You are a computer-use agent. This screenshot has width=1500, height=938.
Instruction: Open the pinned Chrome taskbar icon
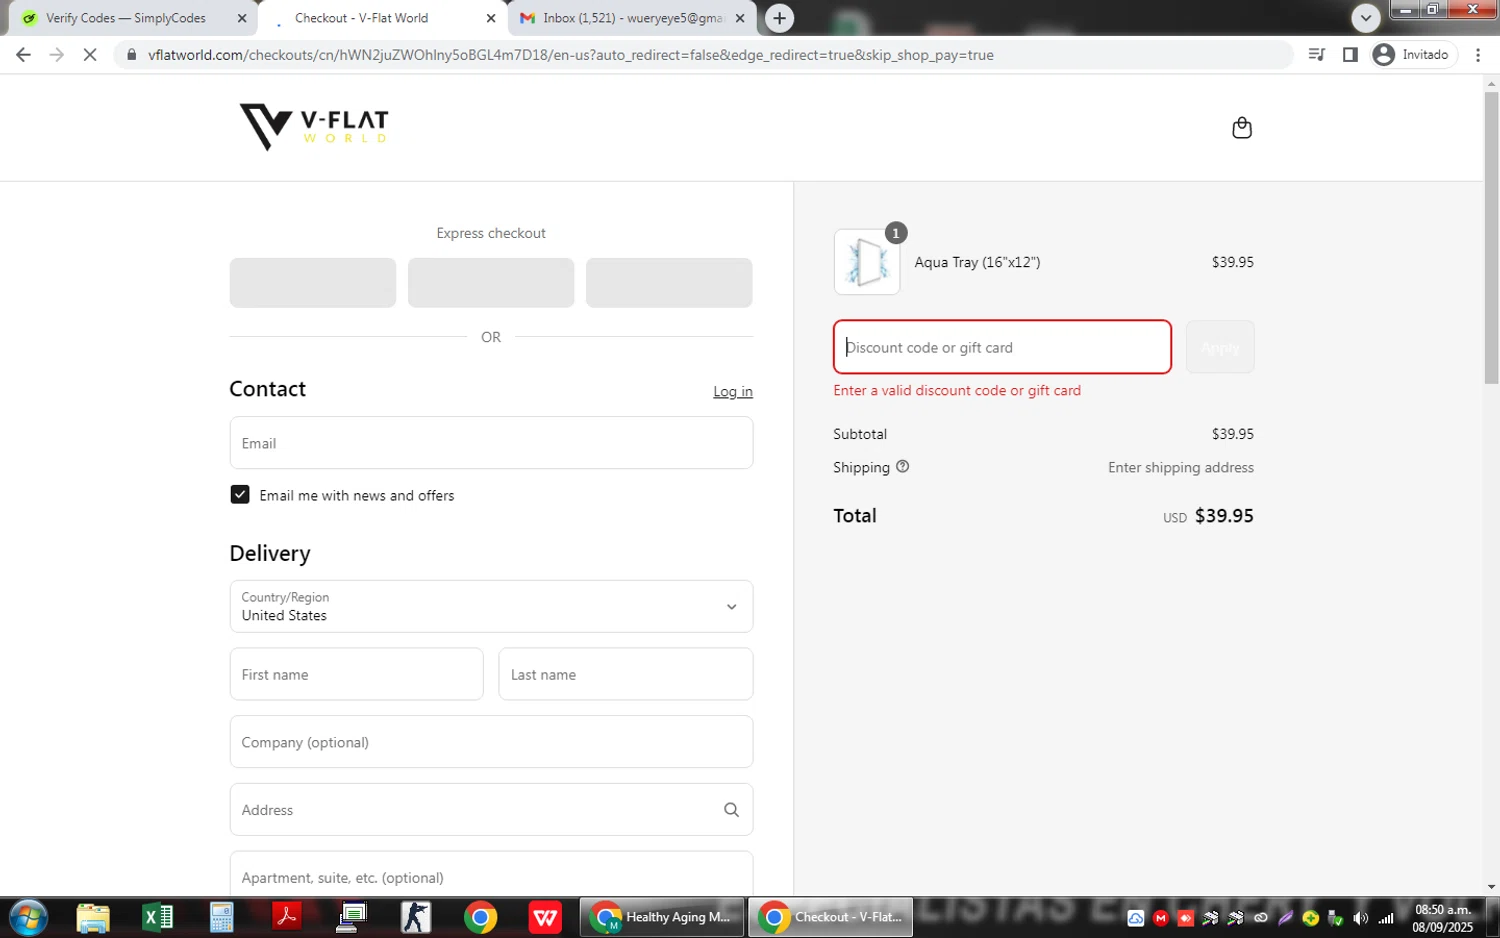[481, 917]
